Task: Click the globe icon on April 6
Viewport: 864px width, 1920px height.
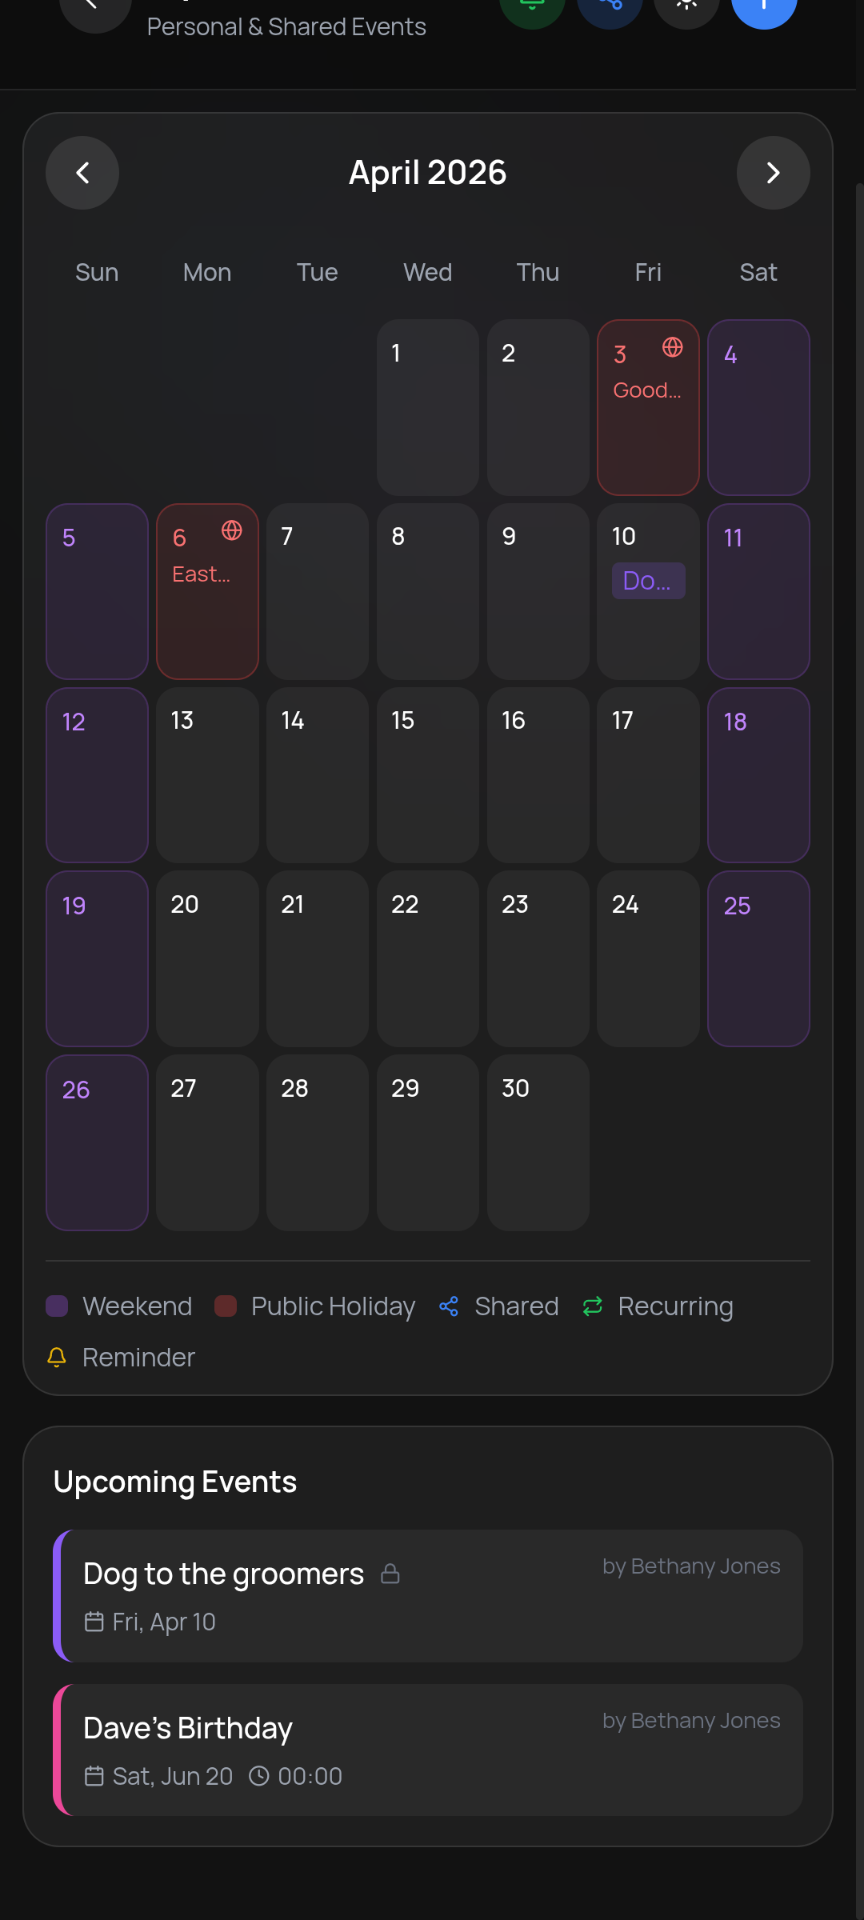Action: point(232,531)
